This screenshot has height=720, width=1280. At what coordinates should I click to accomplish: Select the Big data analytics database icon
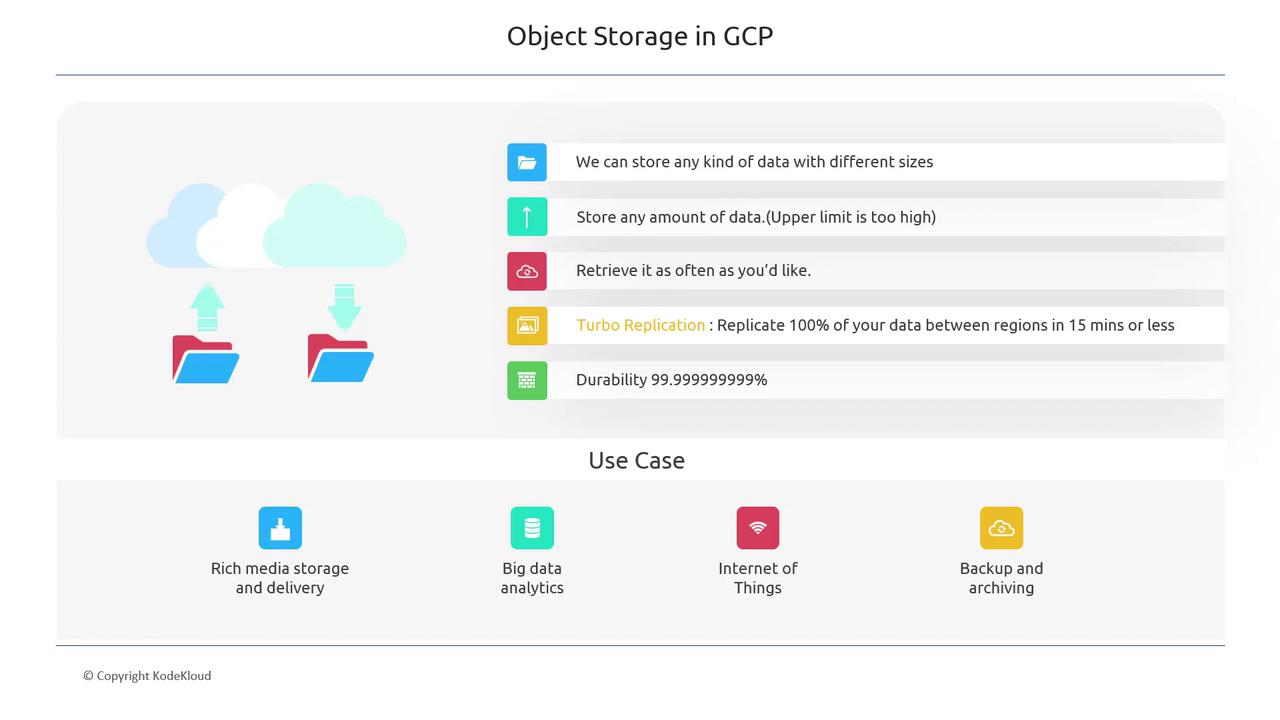tap(532, 528)
